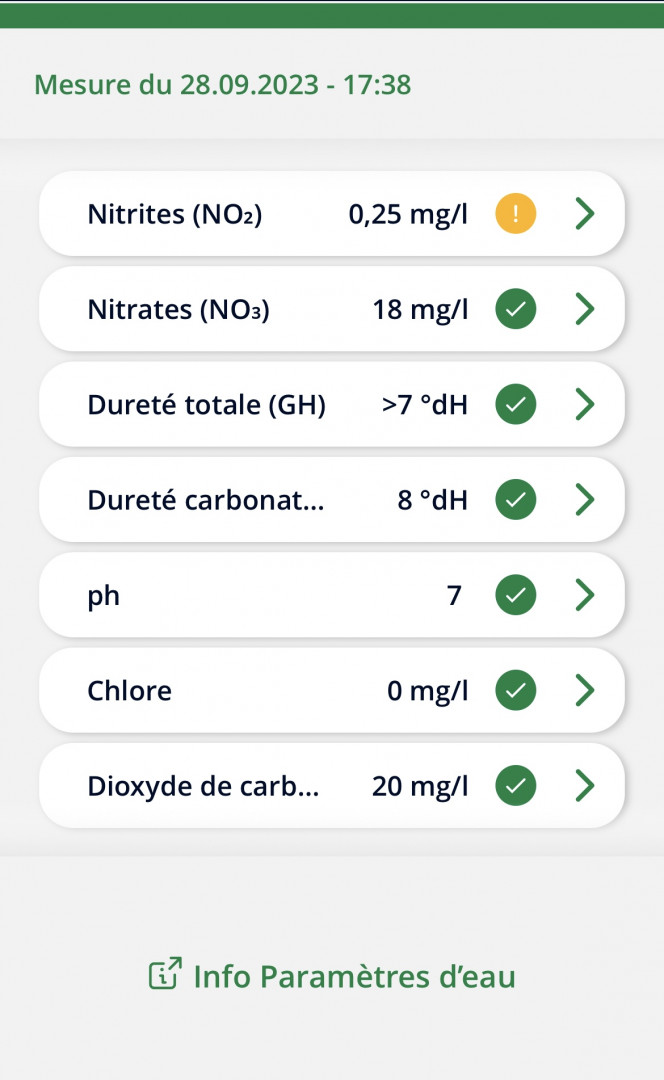Open Dureté totale details via chevron arrow

coord(585,404)
